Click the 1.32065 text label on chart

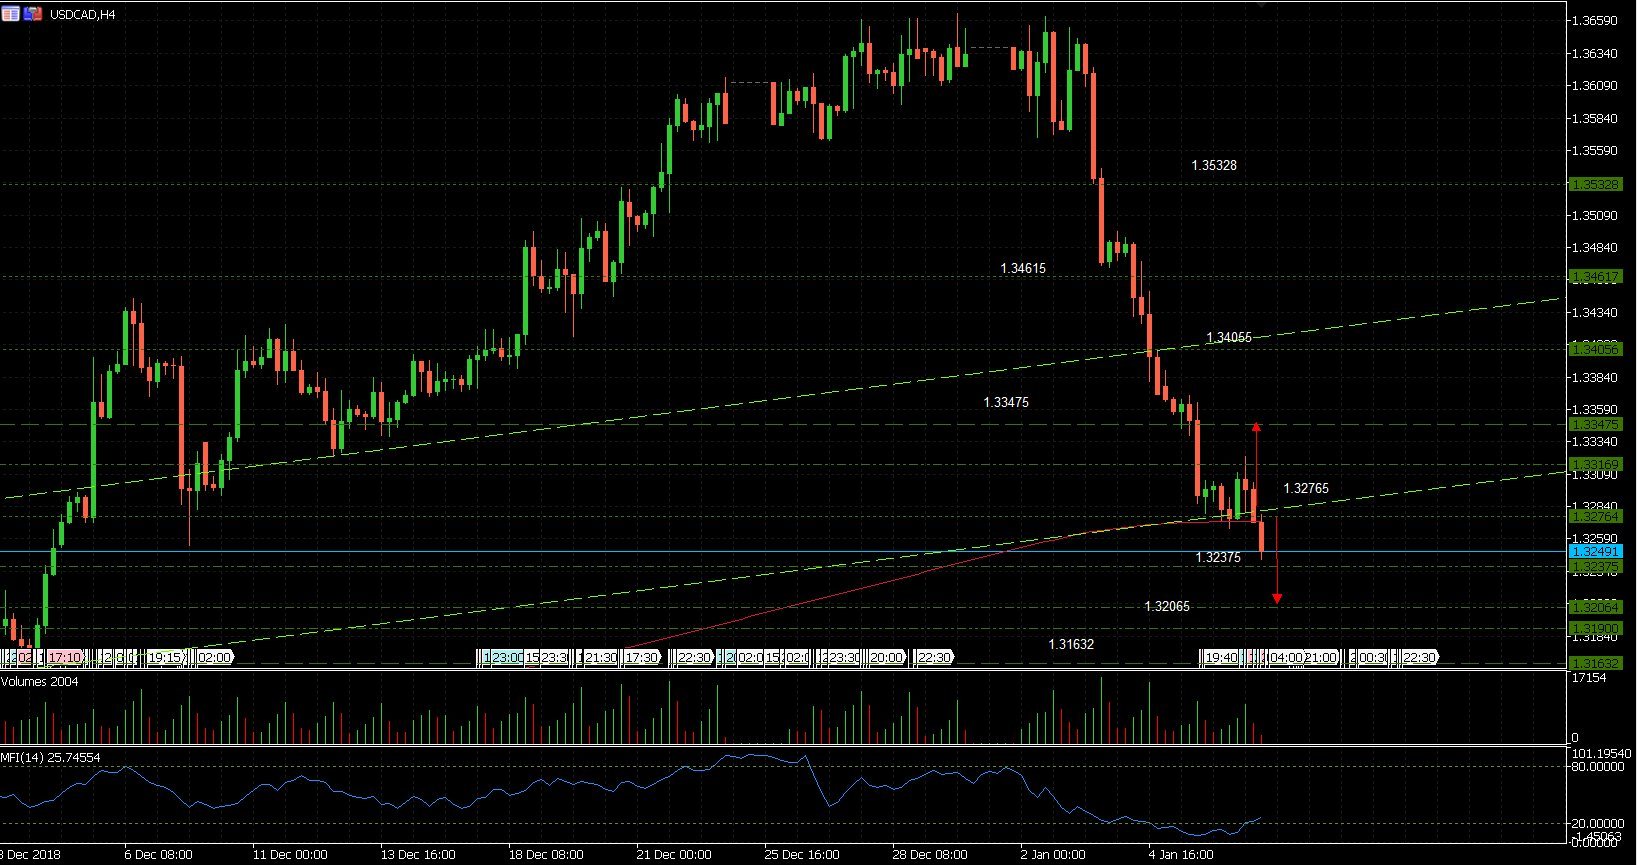(1167, 606)
